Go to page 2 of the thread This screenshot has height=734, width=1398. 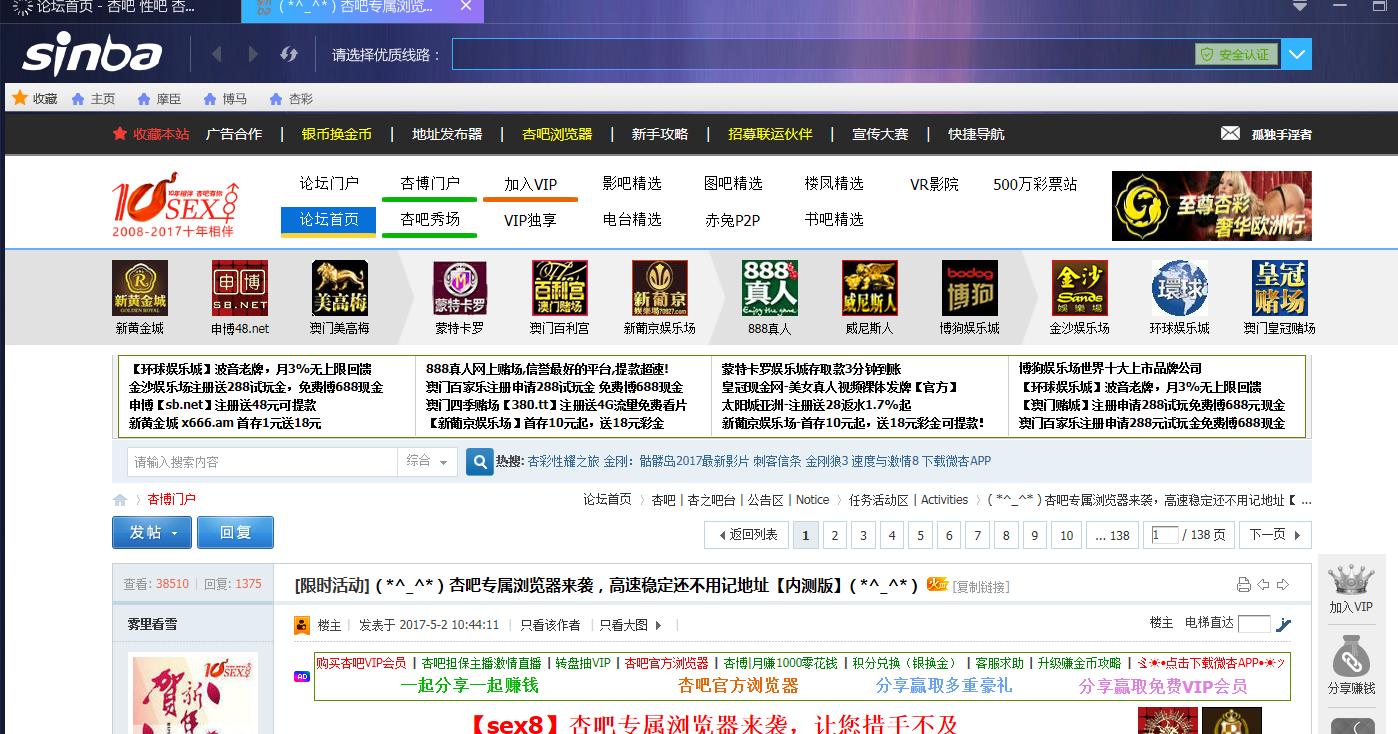pyautogui.click(x=834, y=535)
